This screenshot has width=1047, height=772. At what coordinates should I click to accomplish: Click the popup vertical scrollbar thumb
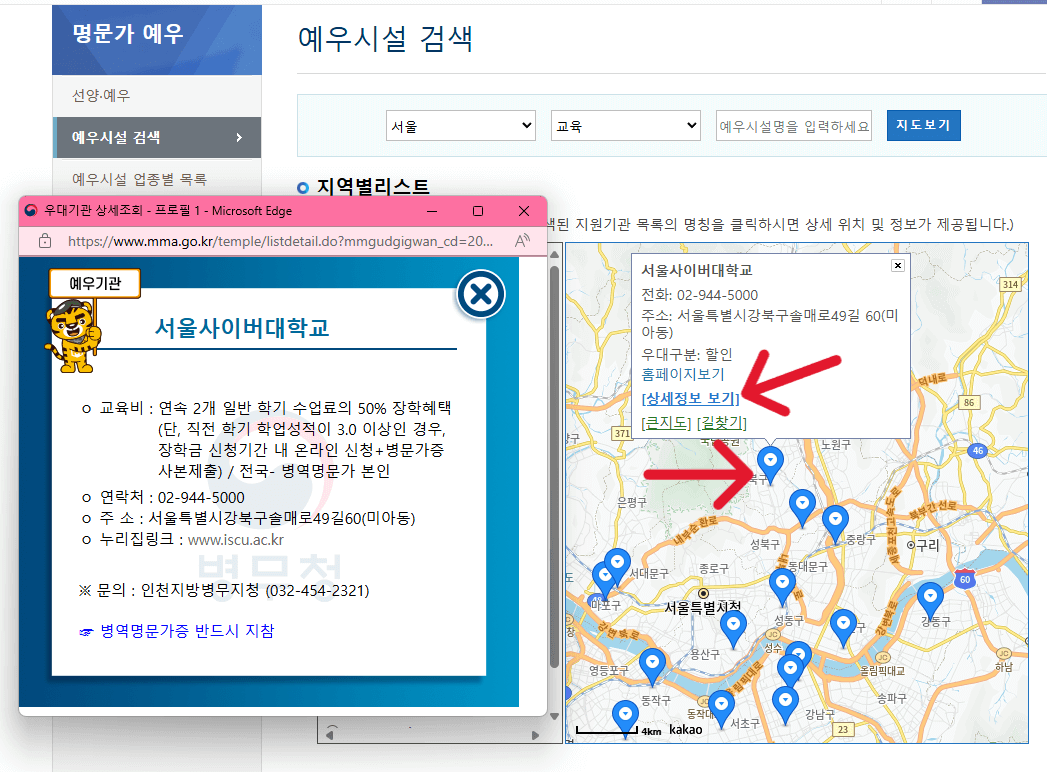554,465
